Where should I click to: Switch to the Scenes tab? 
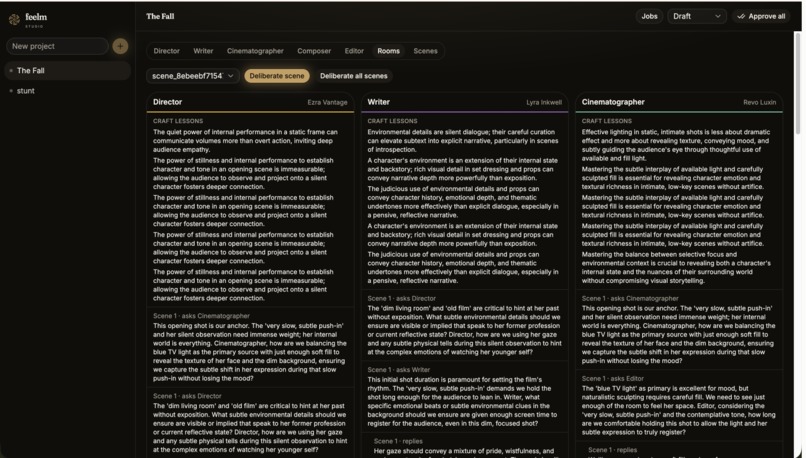pyautogui.click(x=426, y=51)
